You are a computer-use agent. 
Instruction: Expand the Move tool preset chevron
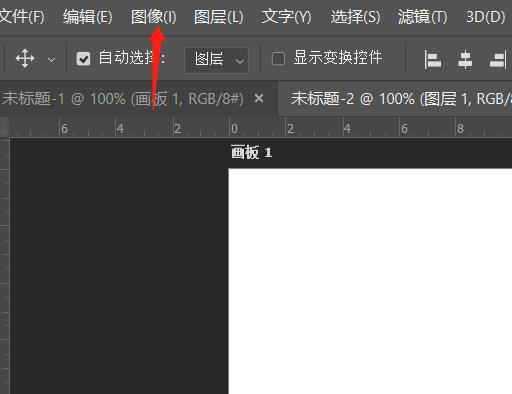tap(51, 60)
